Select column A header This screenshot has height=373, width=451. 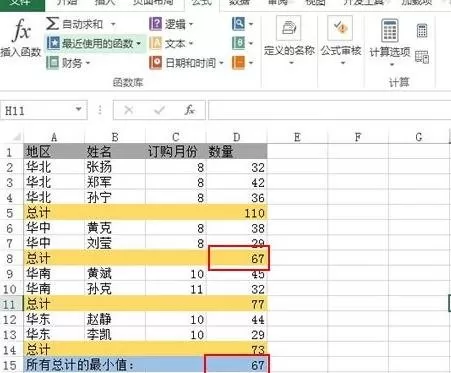[54, 137]
